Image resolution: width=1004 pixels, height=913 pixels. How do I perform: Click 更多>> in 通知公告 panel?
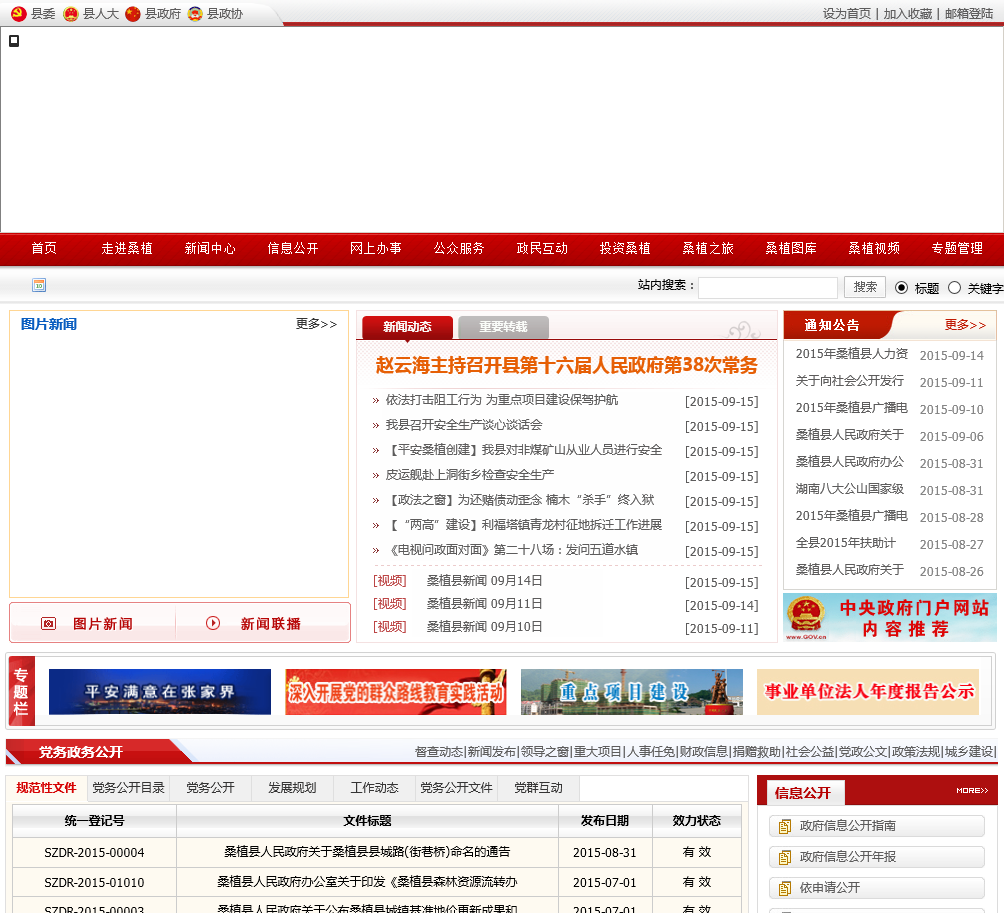click(x=966, y=325)
